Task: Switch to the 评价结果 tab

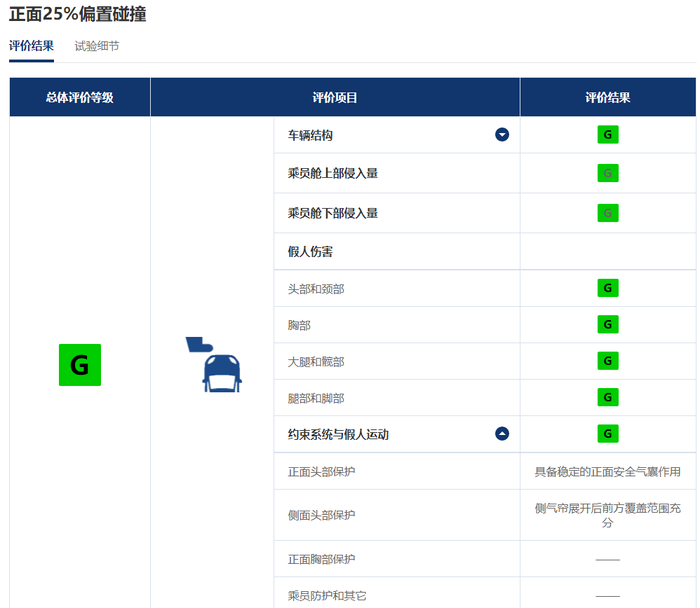Action: click(x=31, y=46)
